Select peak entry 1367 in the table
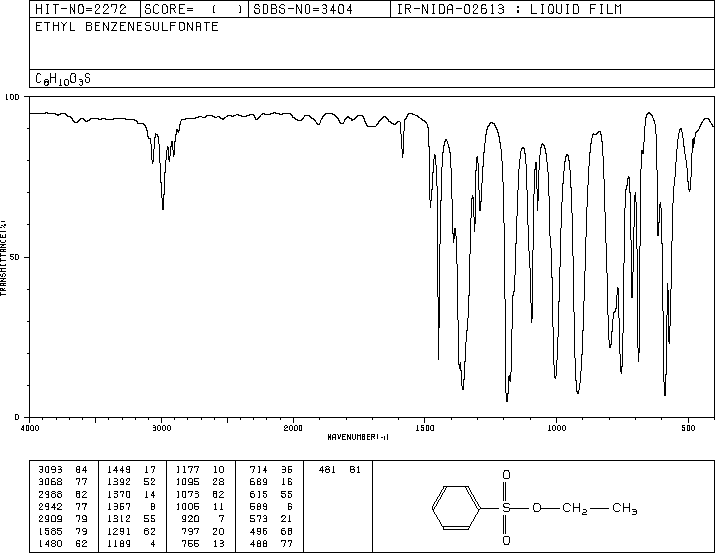The height and width of the screenshot is (553, 715). (119, 506)
